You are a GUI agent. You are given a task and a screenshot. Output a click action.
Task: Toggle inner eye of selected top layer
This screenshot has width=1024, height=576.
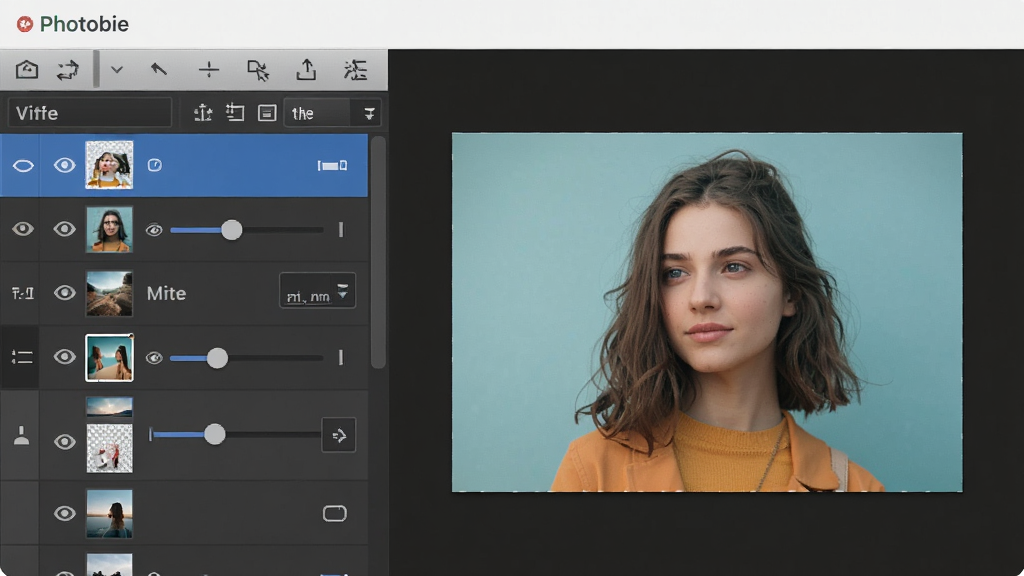coord(64,165)
